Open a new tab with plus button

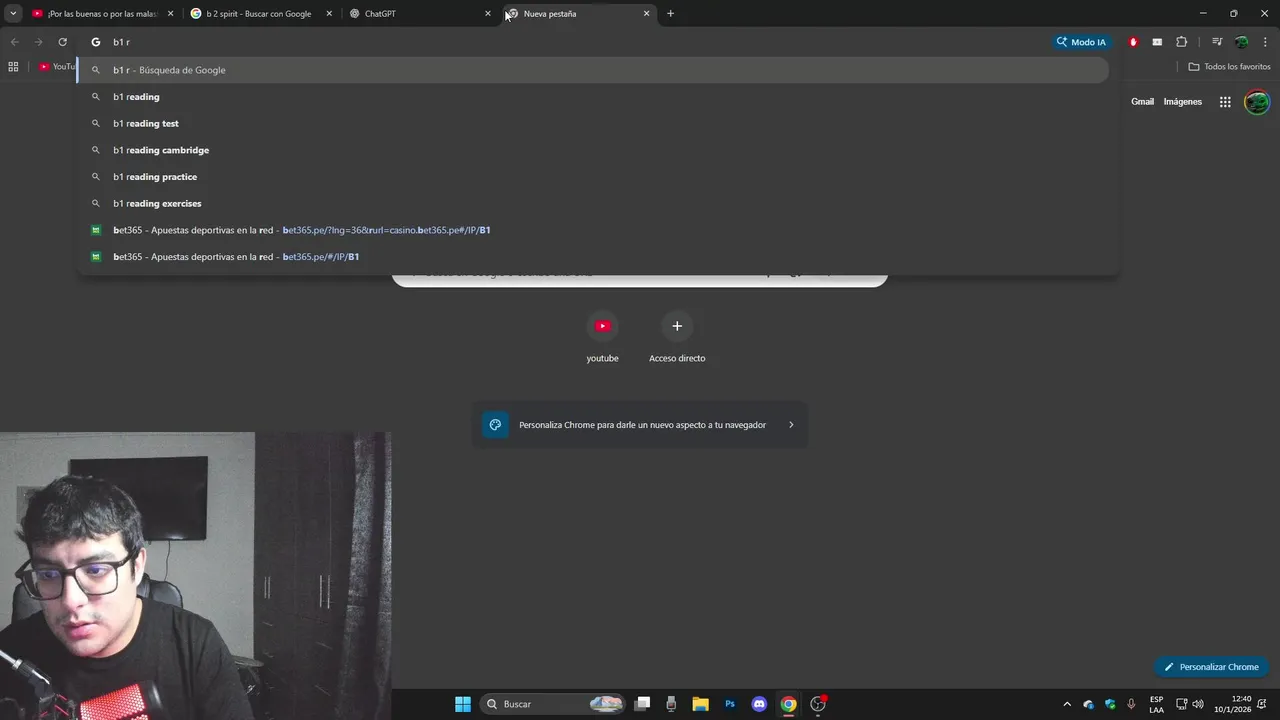point(670,14)
